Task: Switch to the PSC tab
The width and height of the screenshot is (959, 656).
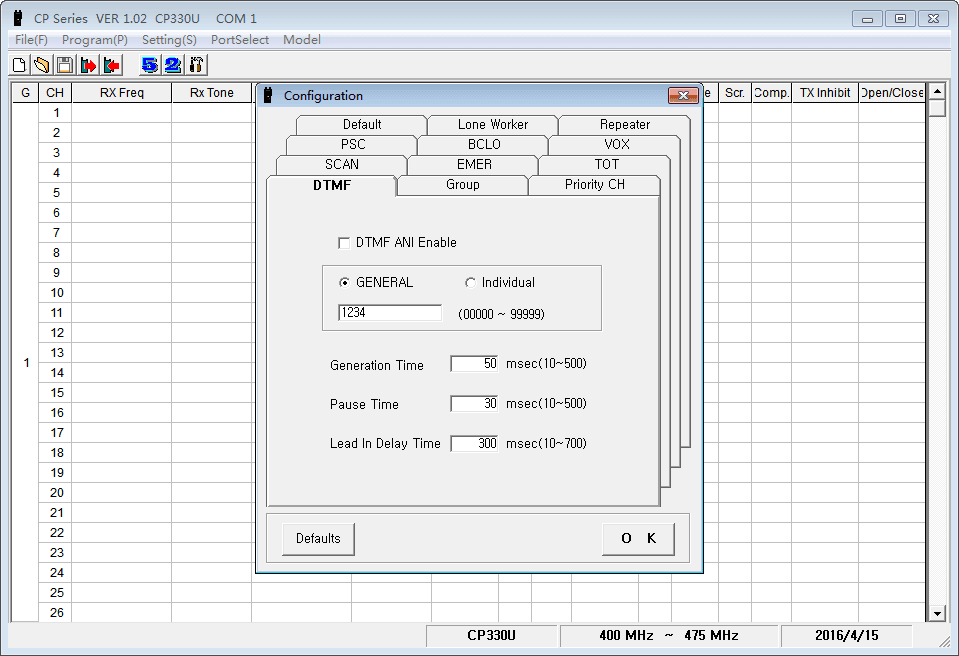Action: pyautogui.click(x=353, y=144)
